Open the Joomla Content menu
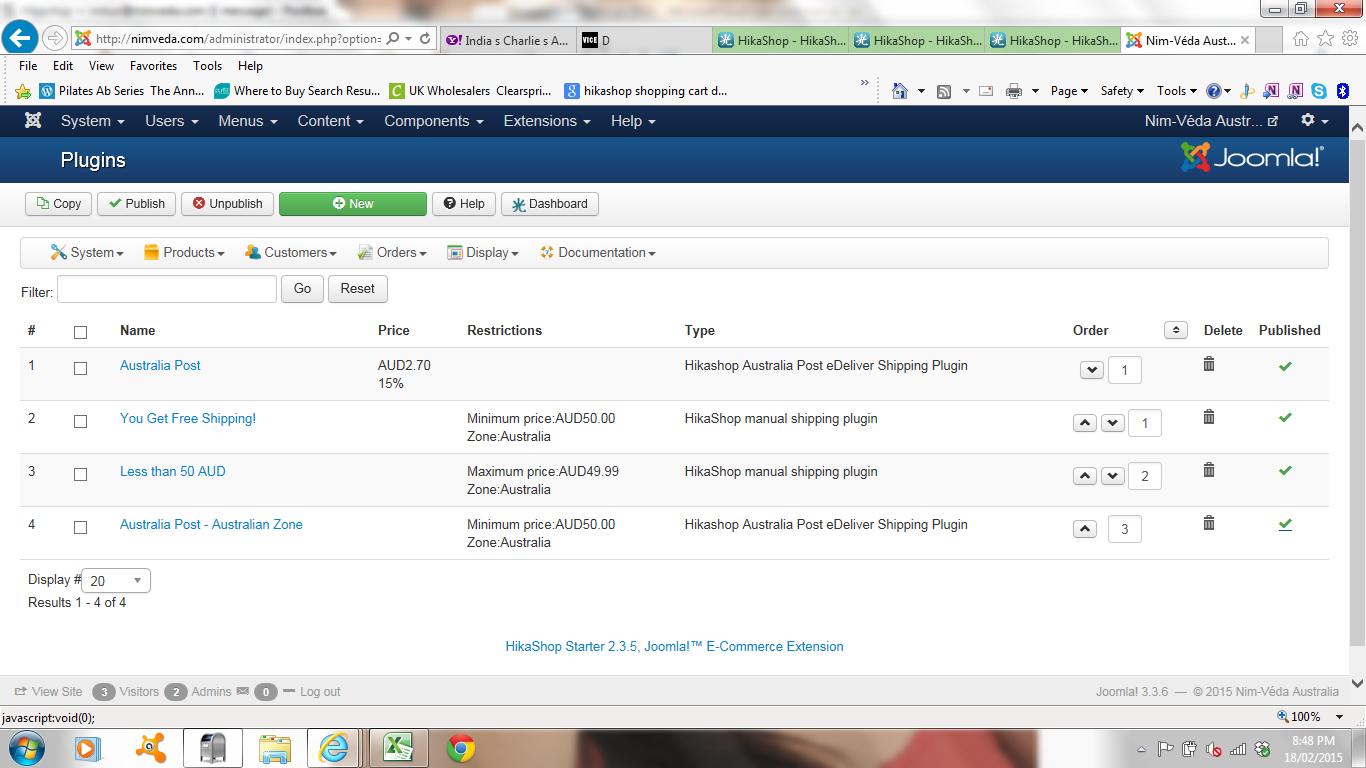The height and width of the screenshot is (768, 1366). (x=331, y=121)
